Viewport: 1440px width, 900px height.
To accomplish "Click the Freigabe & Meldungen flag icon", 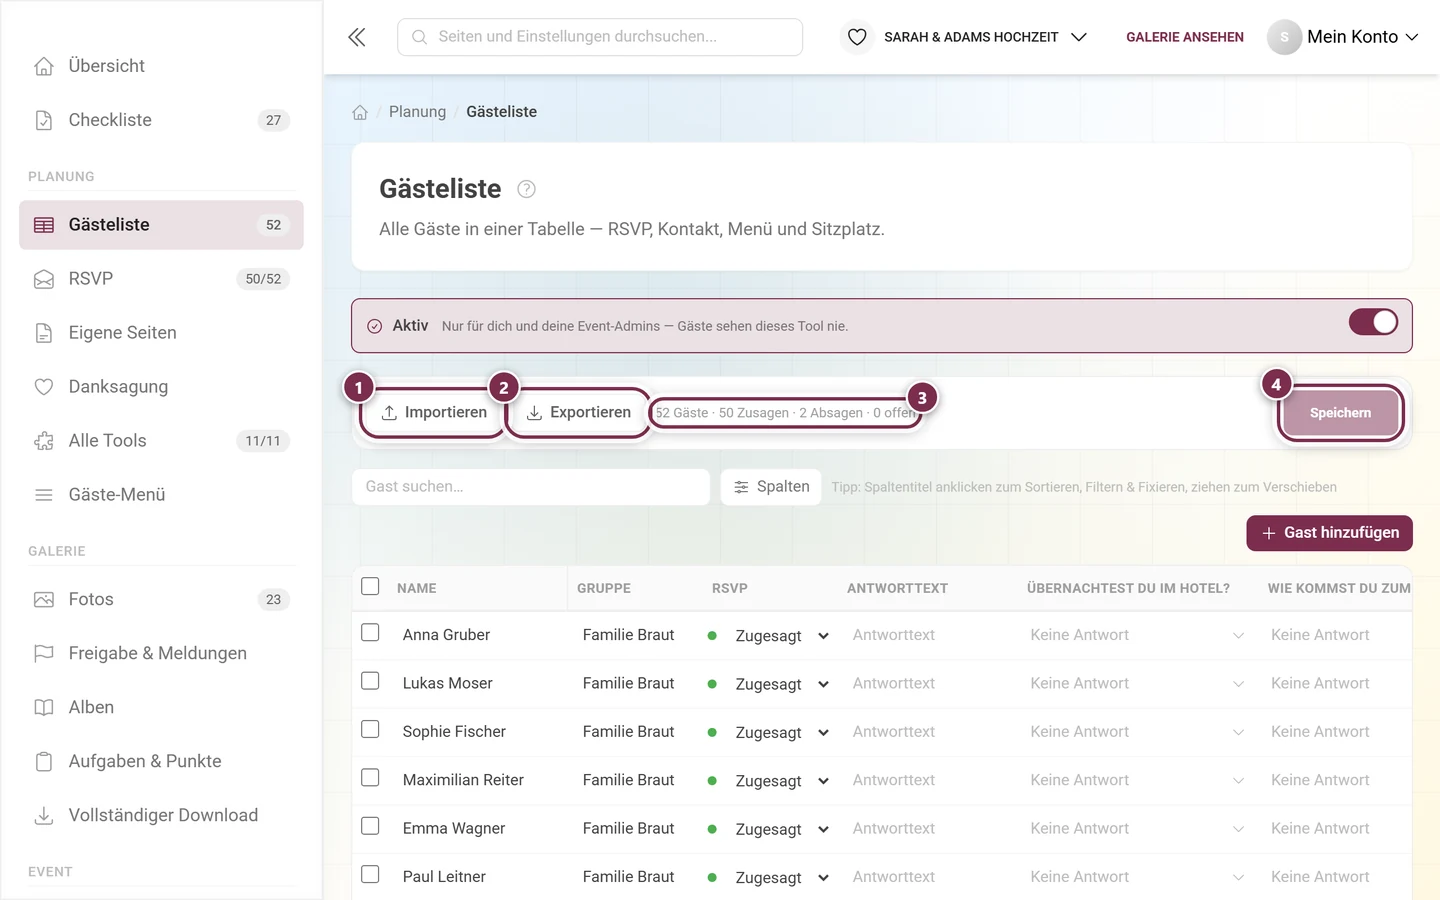I will pos(44,654).
